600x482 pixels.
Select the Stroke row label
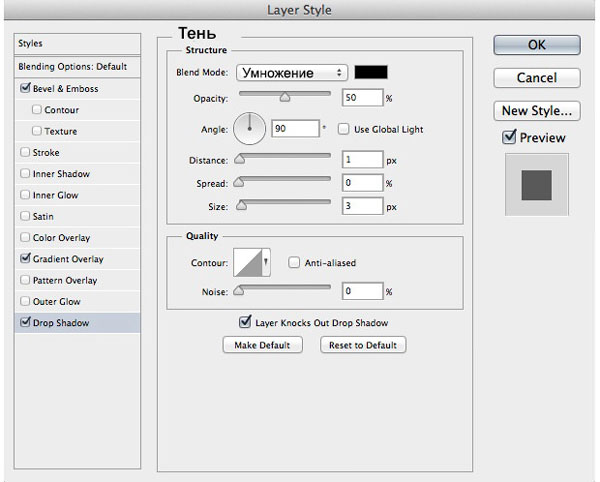point(46,153)
